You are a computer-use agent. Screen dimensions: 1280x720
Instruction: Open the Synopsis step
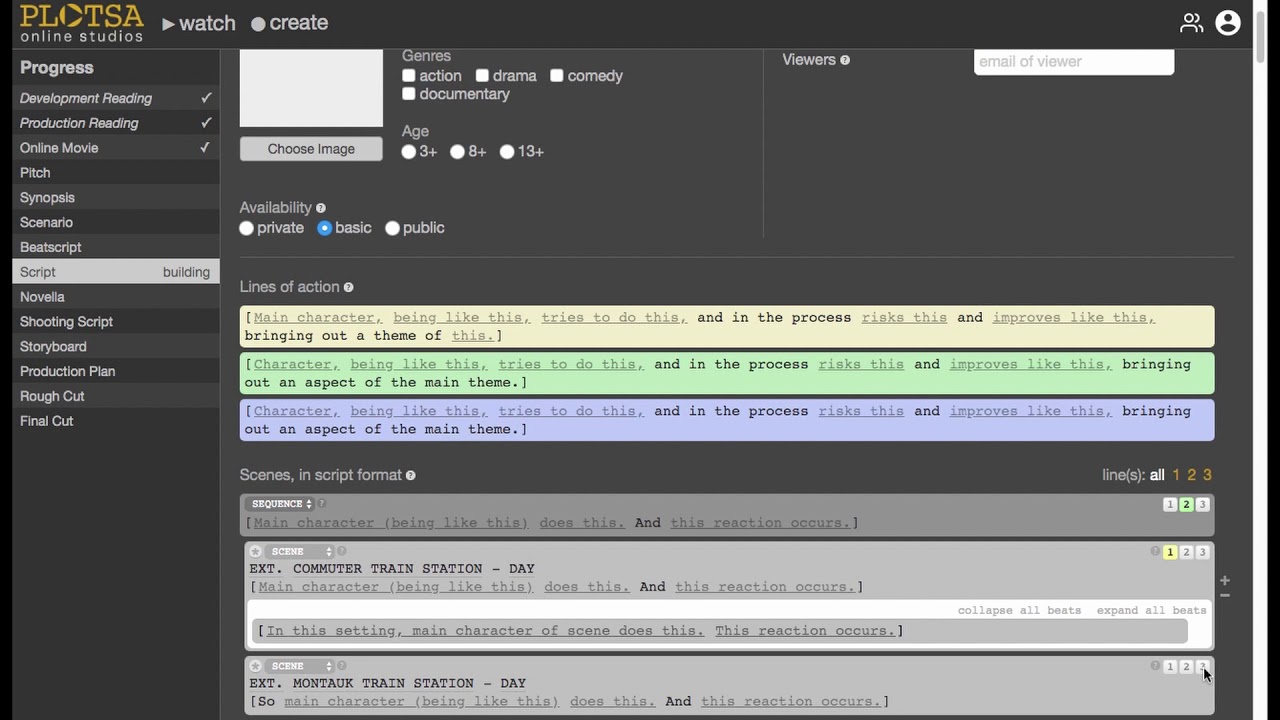click(116, 198)
